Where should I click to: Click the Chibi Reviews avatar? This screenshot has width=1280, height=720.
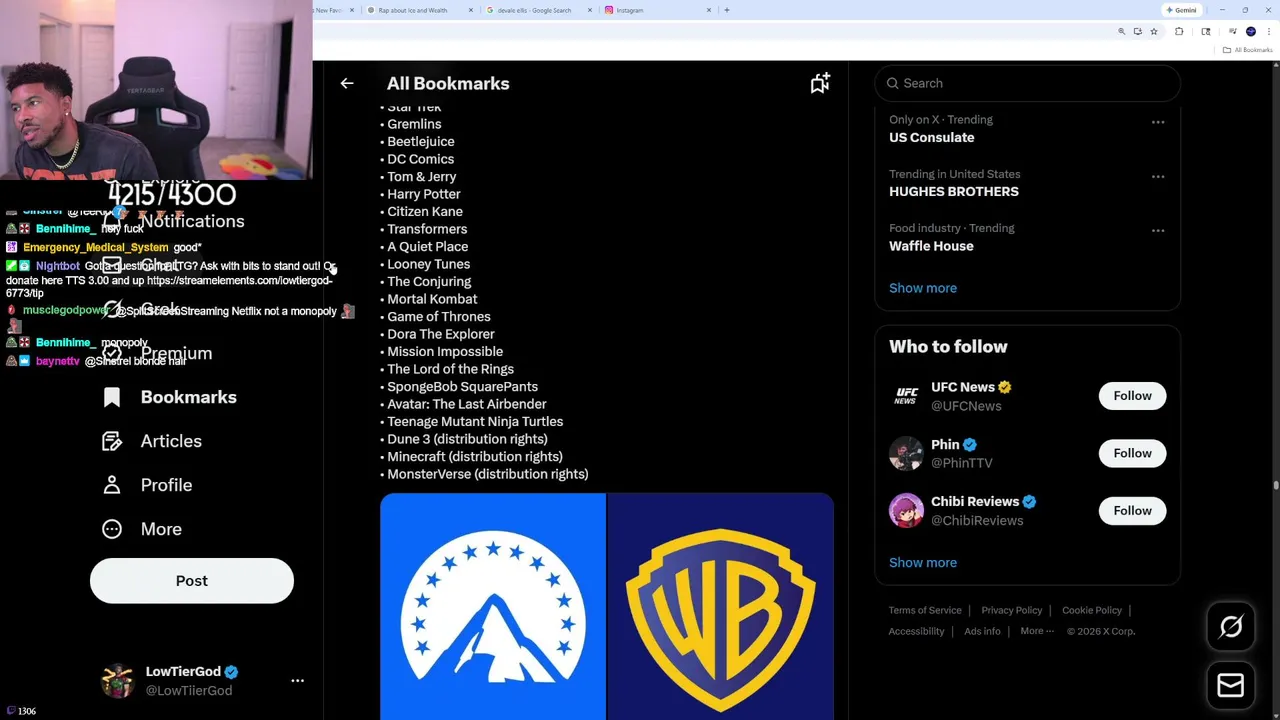pyautogui.click(x=906, y=511)
